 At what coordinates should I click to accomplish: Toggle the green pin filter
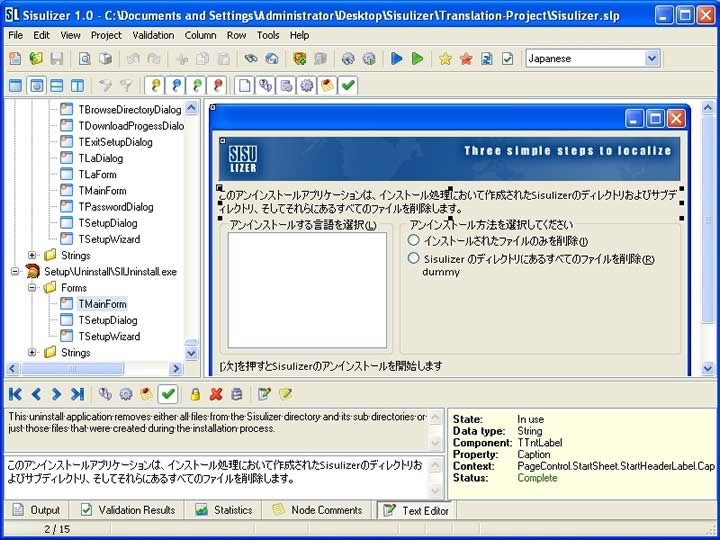tap(197, 85)
